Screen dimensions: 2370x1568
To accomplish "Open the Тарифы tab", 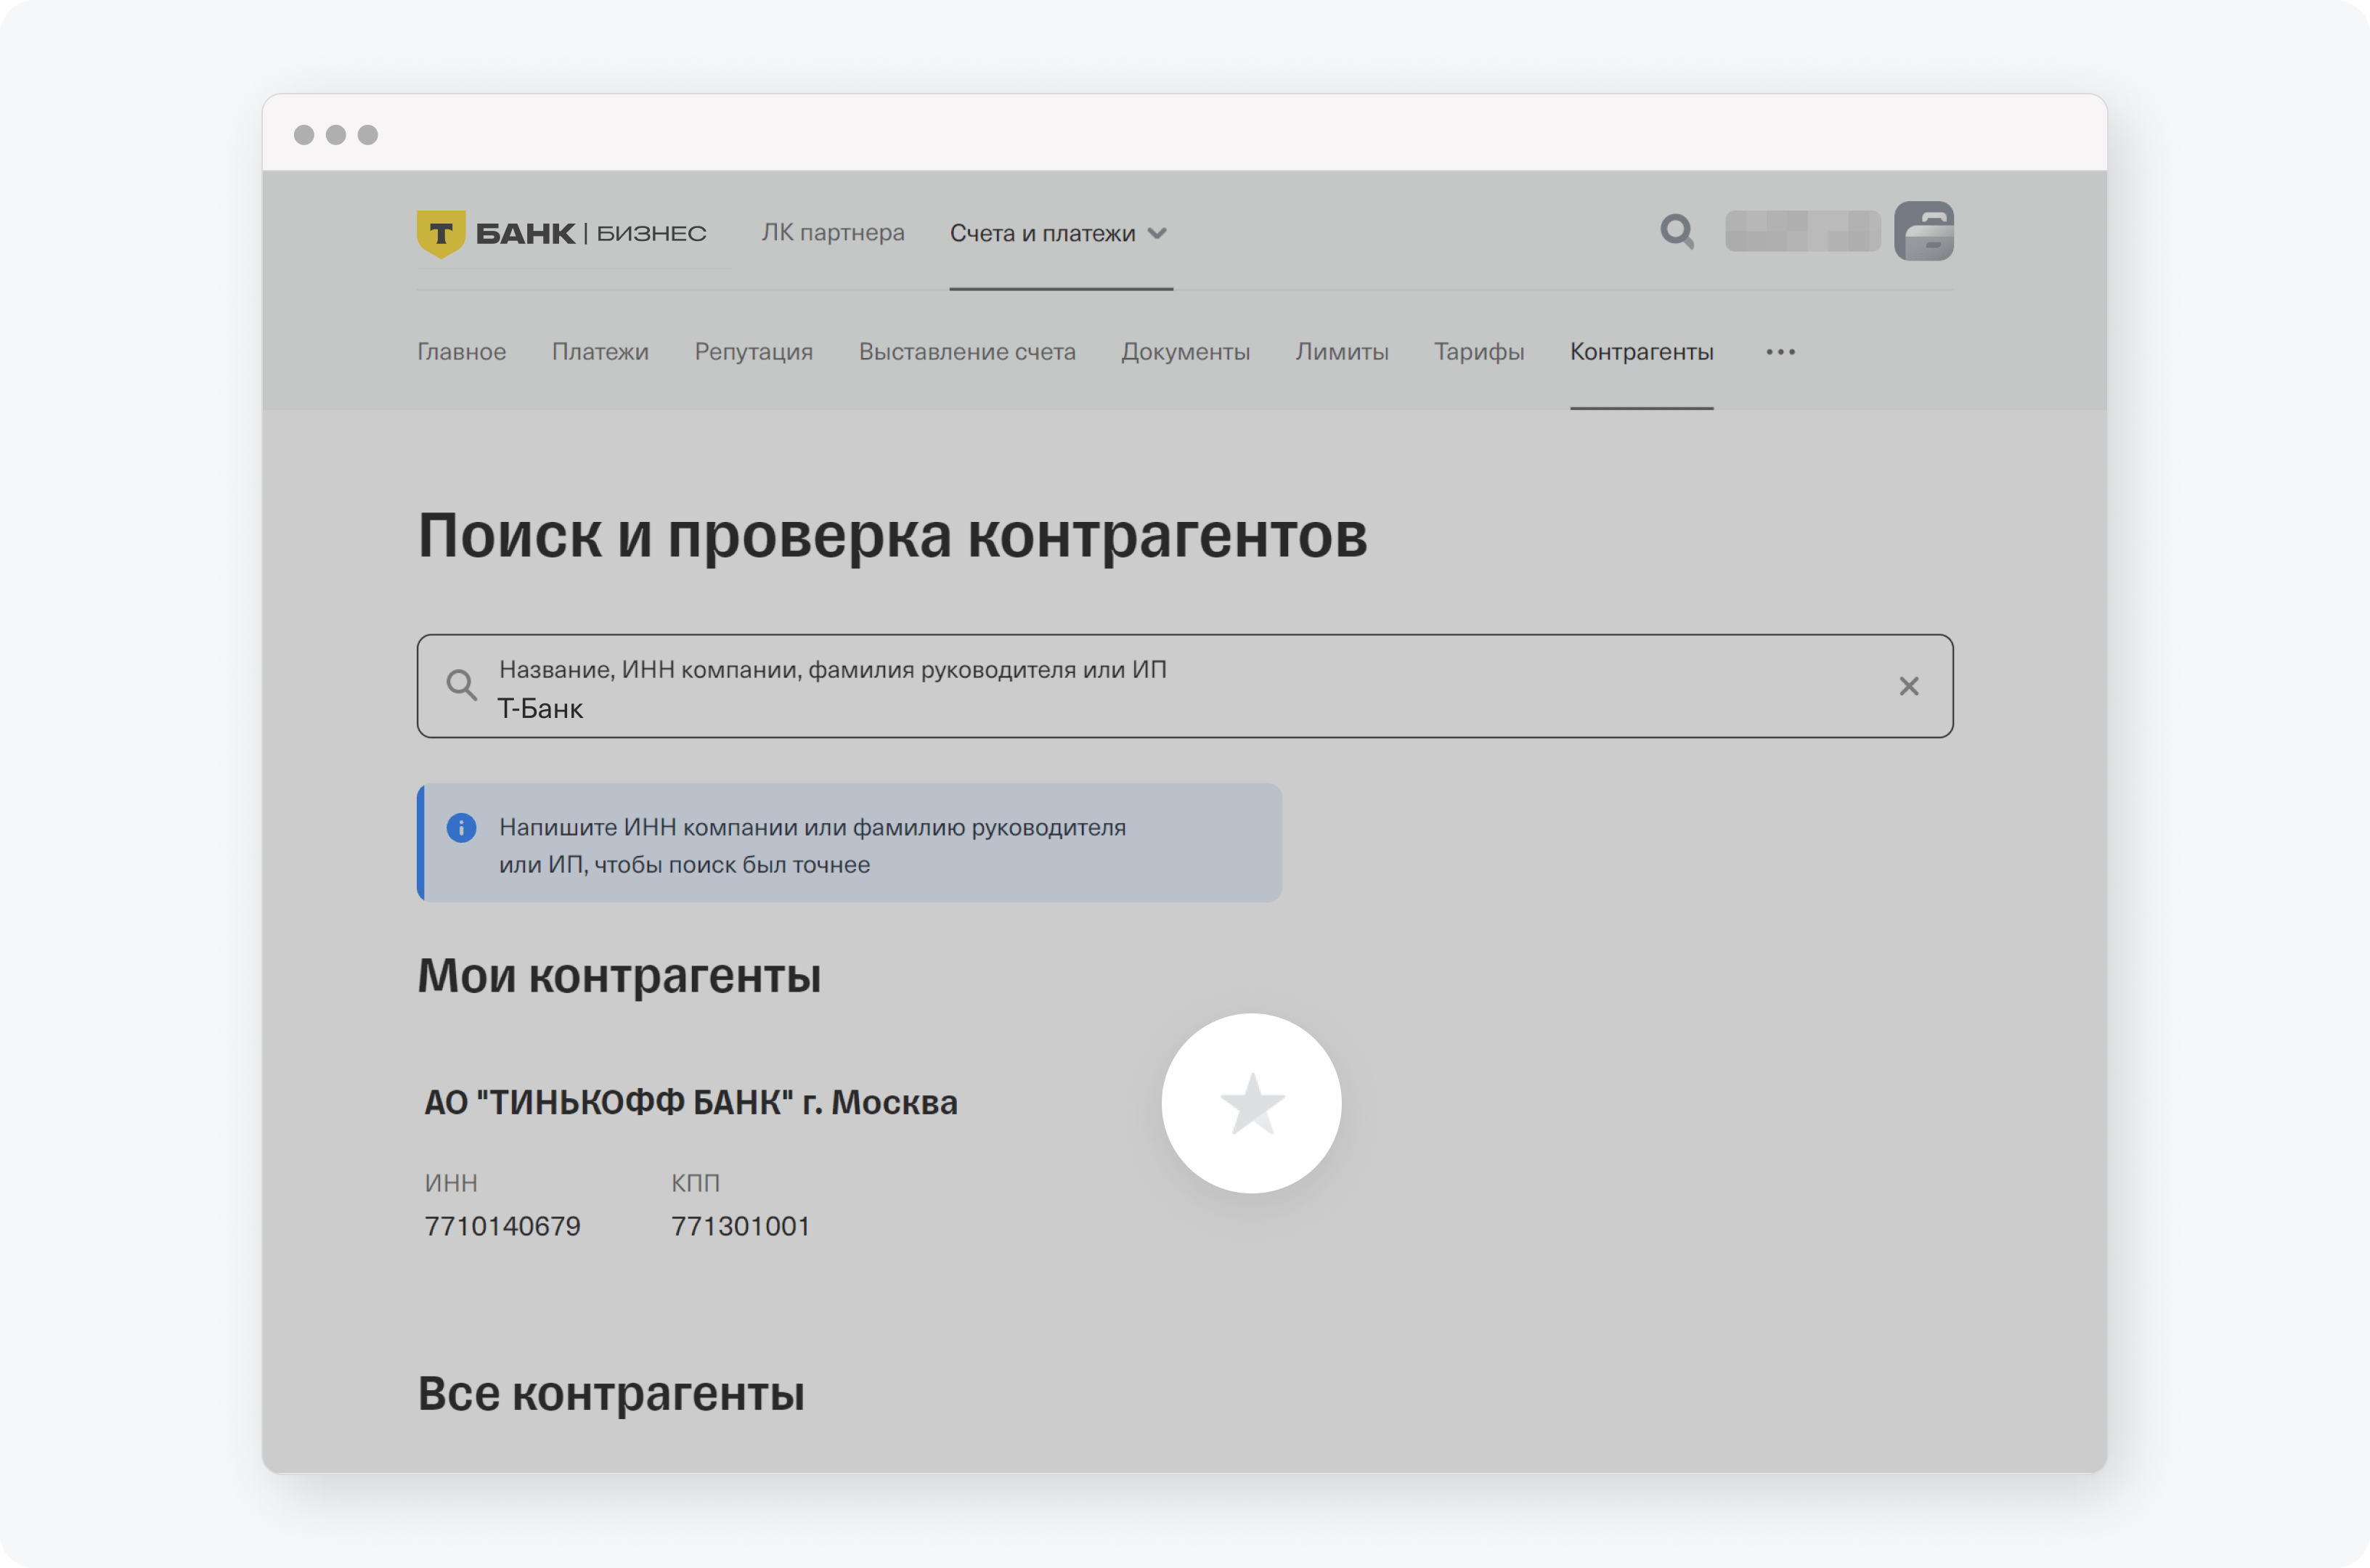I will [1479, 352].
